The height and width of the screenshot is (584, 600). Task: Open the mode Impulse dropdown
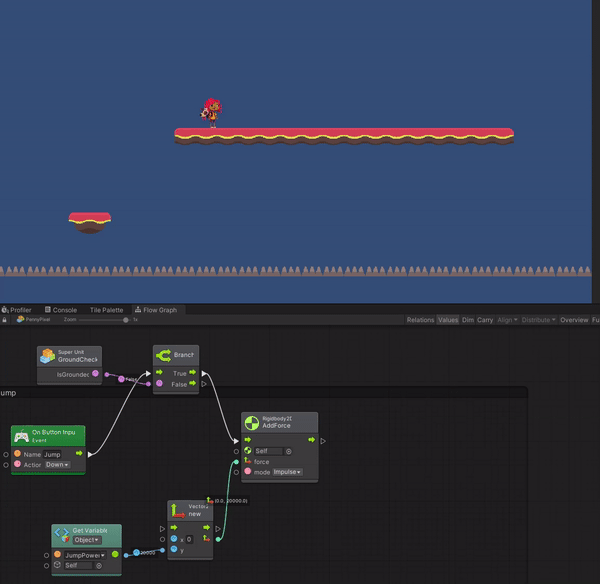point(288,472)
